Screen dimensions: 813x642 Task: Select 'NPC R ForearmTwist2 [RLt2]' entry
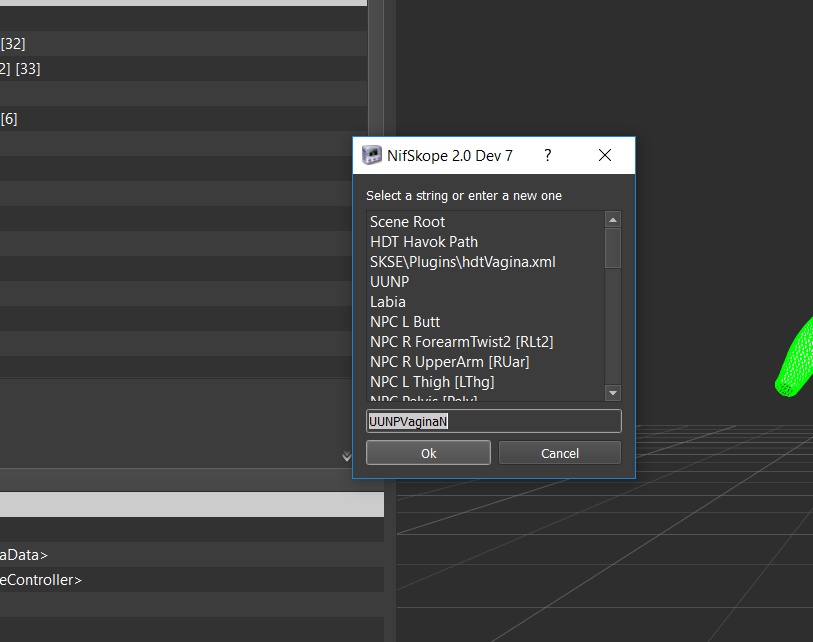click(485, 342)
